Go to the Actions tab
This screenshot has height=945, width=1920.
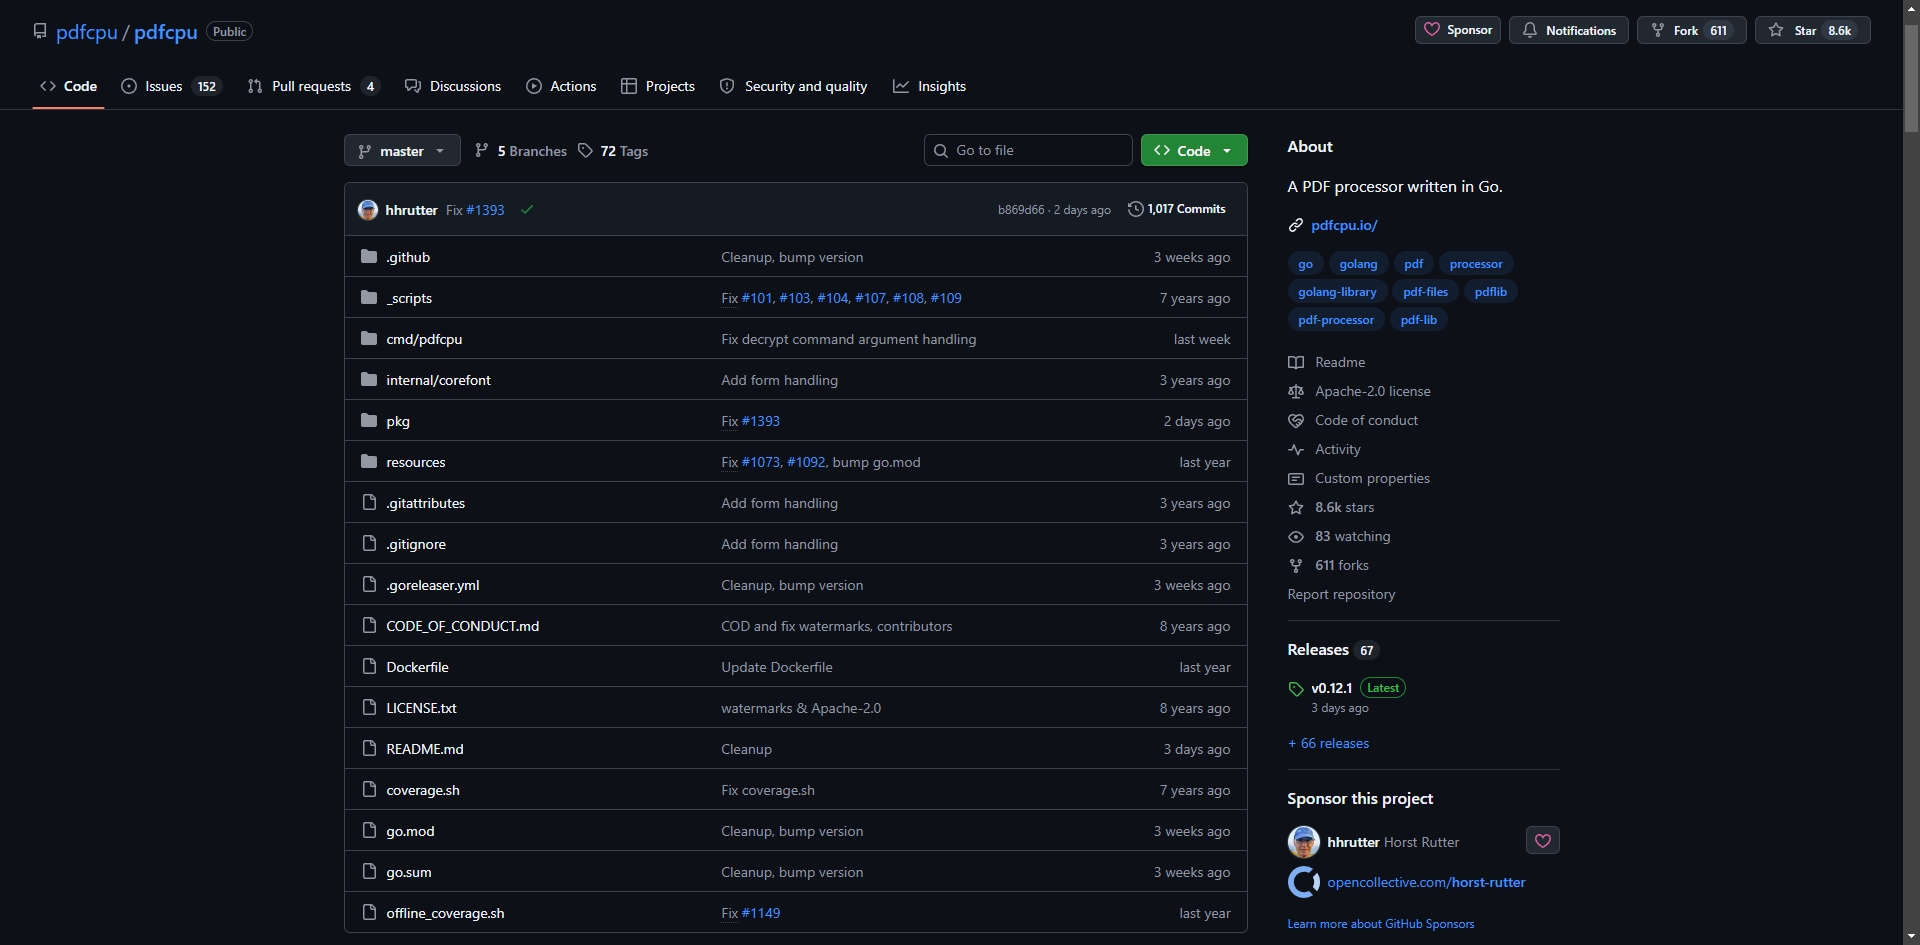(x=561, y=86)
